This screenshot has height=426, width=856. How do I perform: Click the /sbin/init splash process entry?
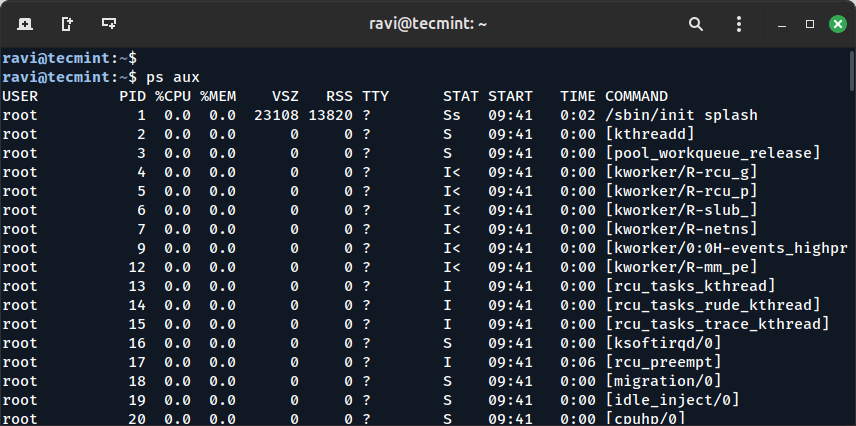pyautogui.click(x=672, y=115)
